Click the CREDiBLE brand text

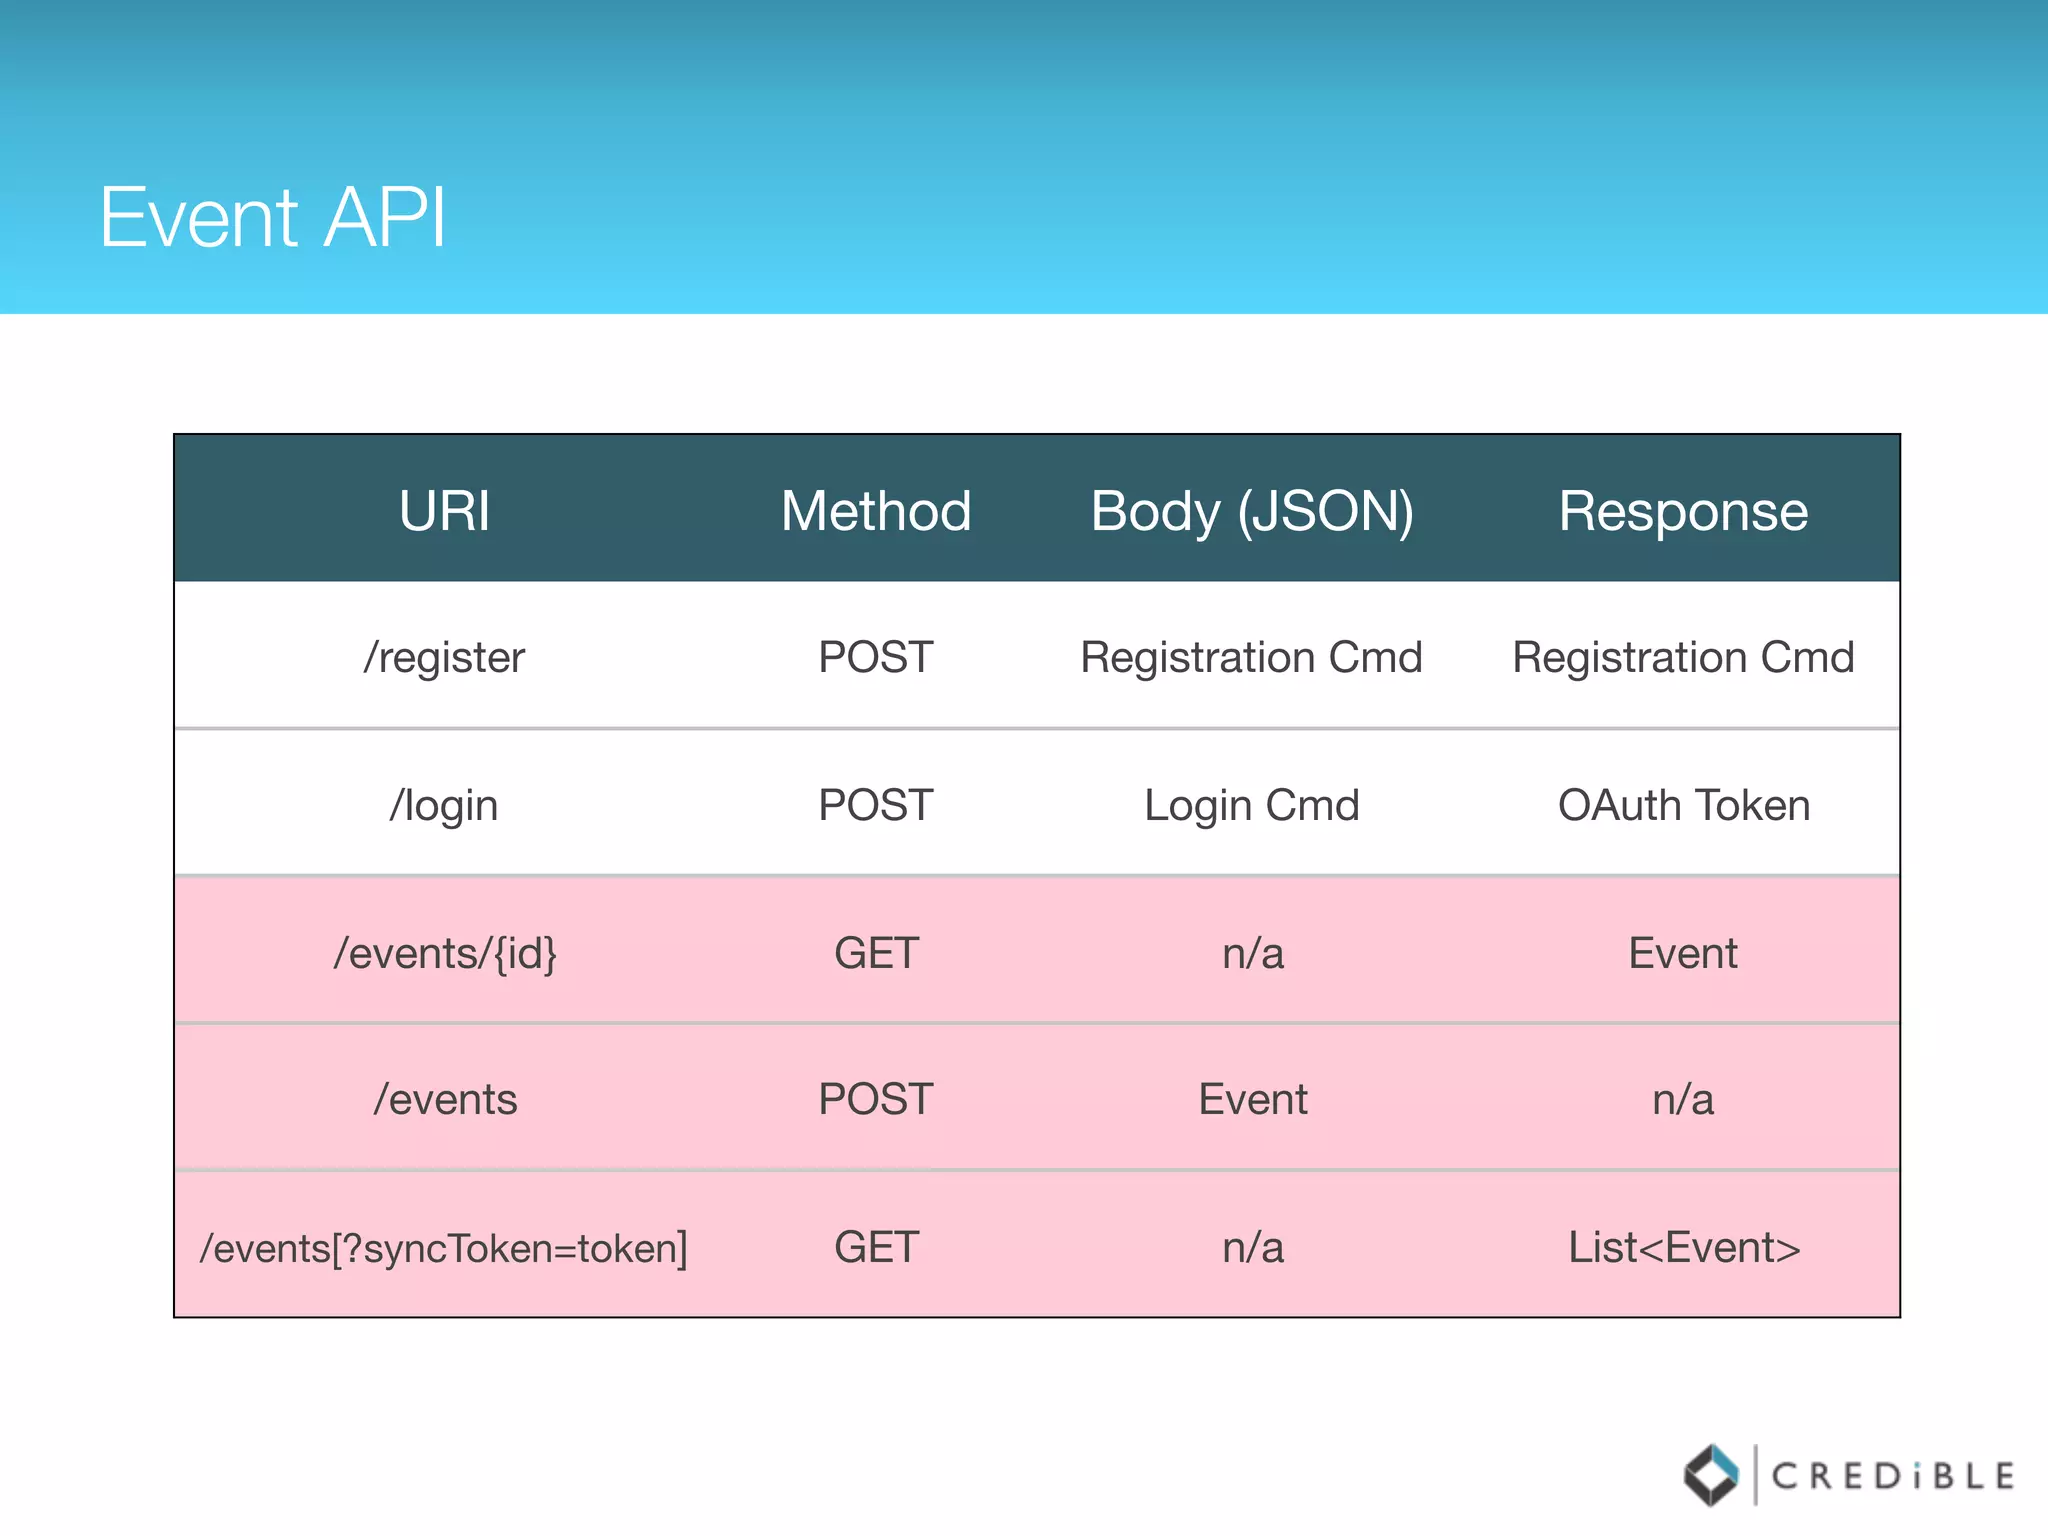[x=1893, y=1476]
